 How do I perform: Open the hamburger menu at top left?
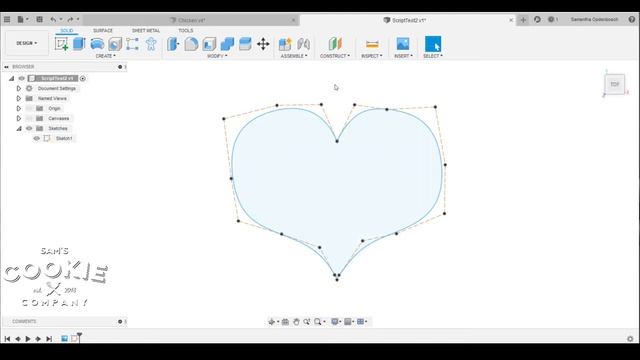[x=7, y=19]
